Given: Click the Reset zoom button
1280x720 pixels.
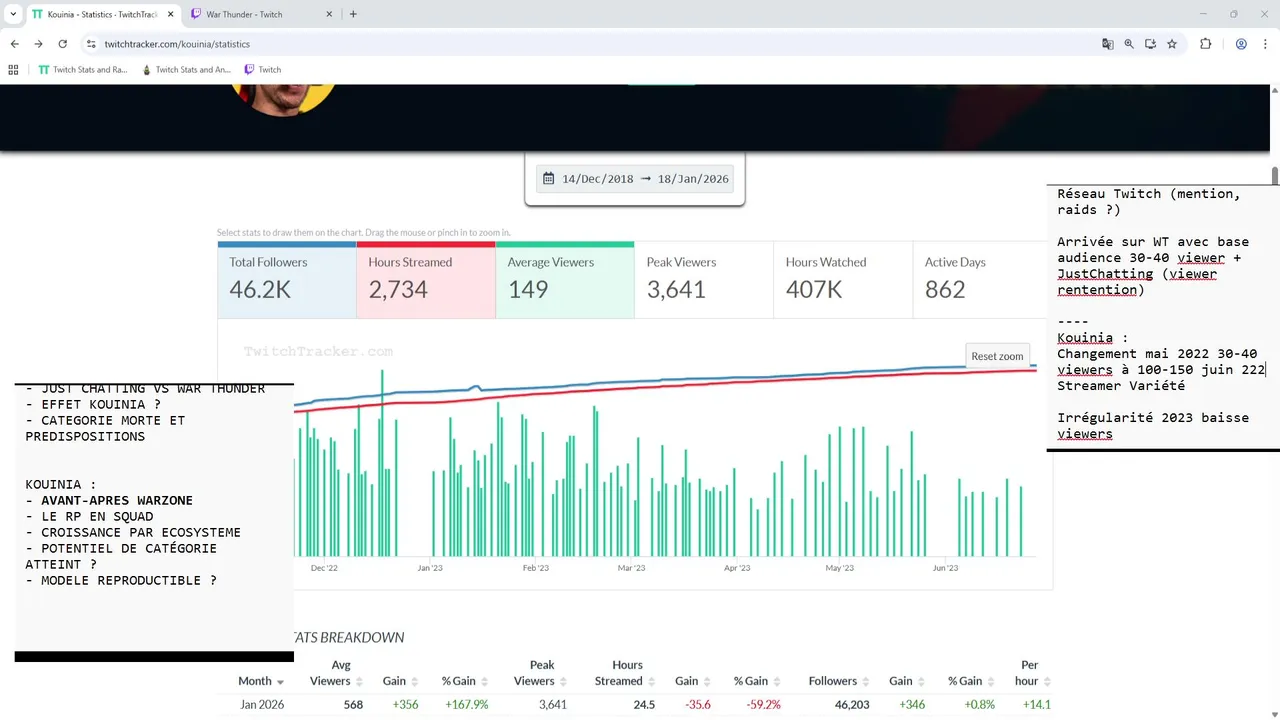Looking at the screenshot, I should [x=997, y=356].
